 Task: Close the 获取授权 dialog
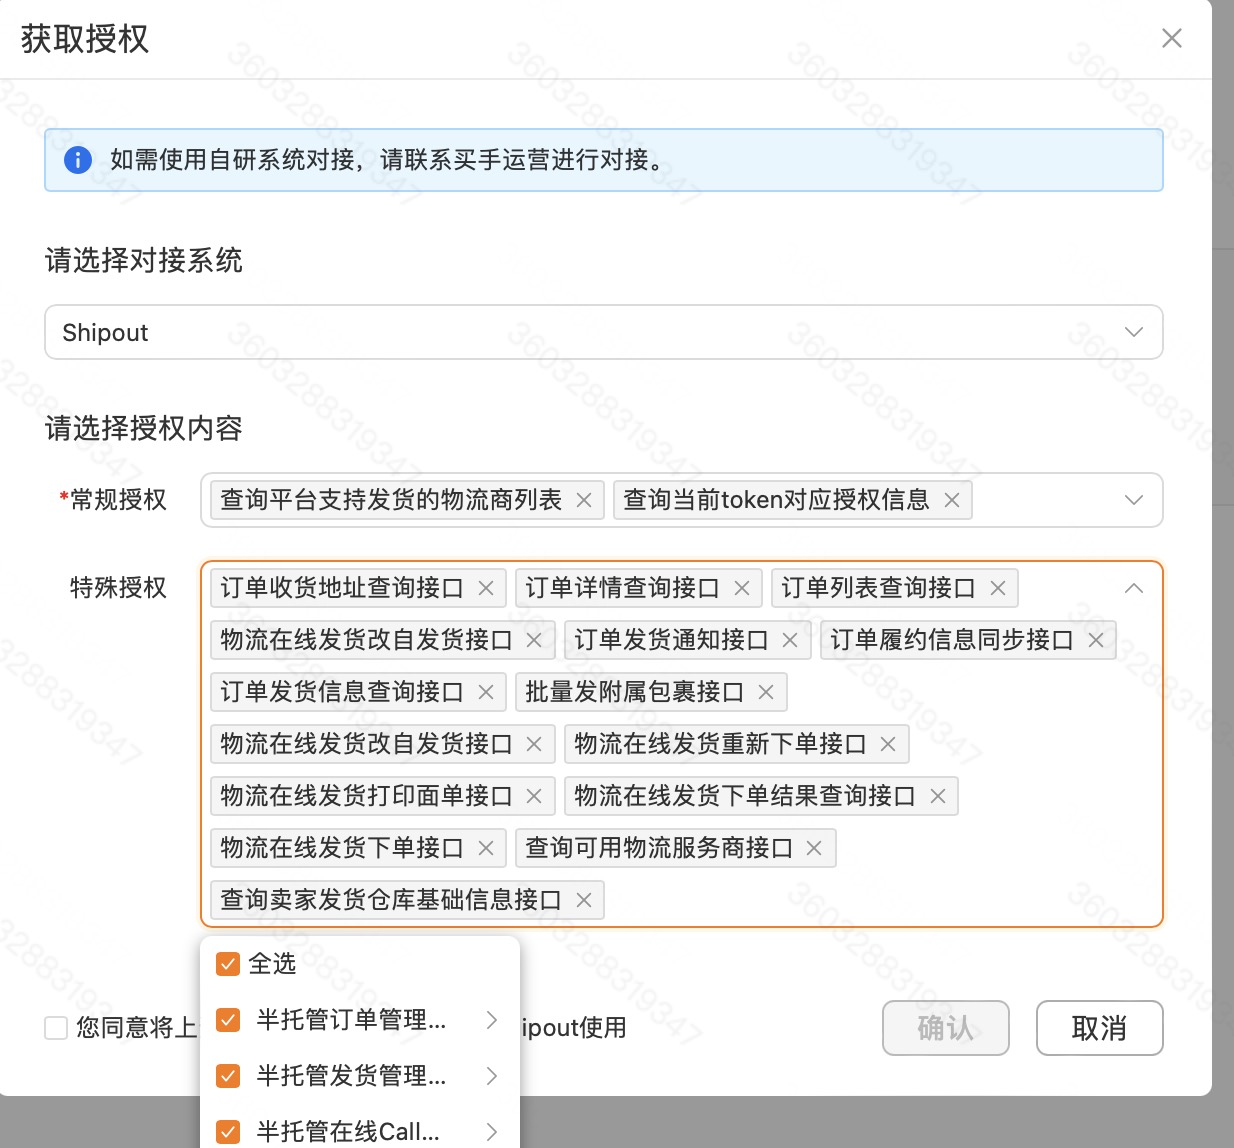coord(1172,38)
